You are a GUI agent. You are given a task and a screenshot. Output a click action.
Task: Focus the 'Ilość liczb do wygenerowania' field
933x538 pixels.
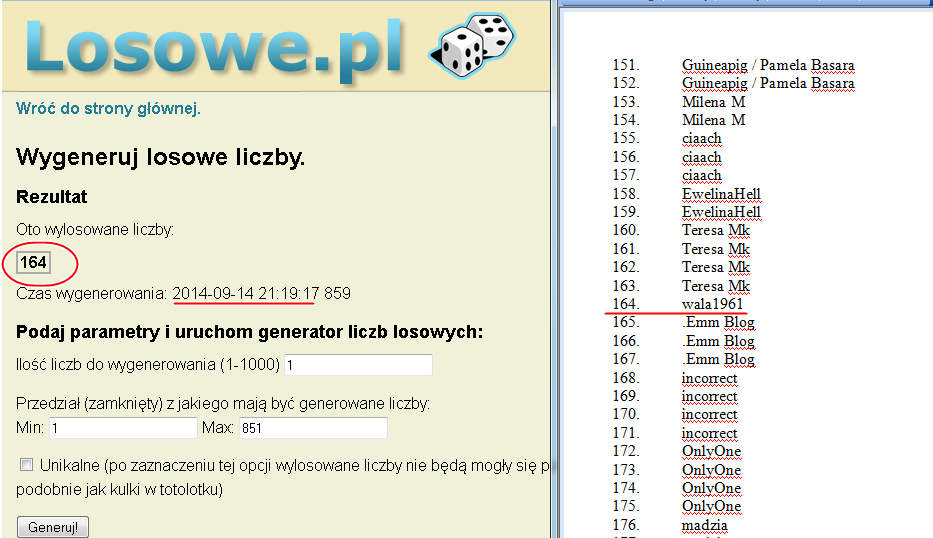click(359, 365)
